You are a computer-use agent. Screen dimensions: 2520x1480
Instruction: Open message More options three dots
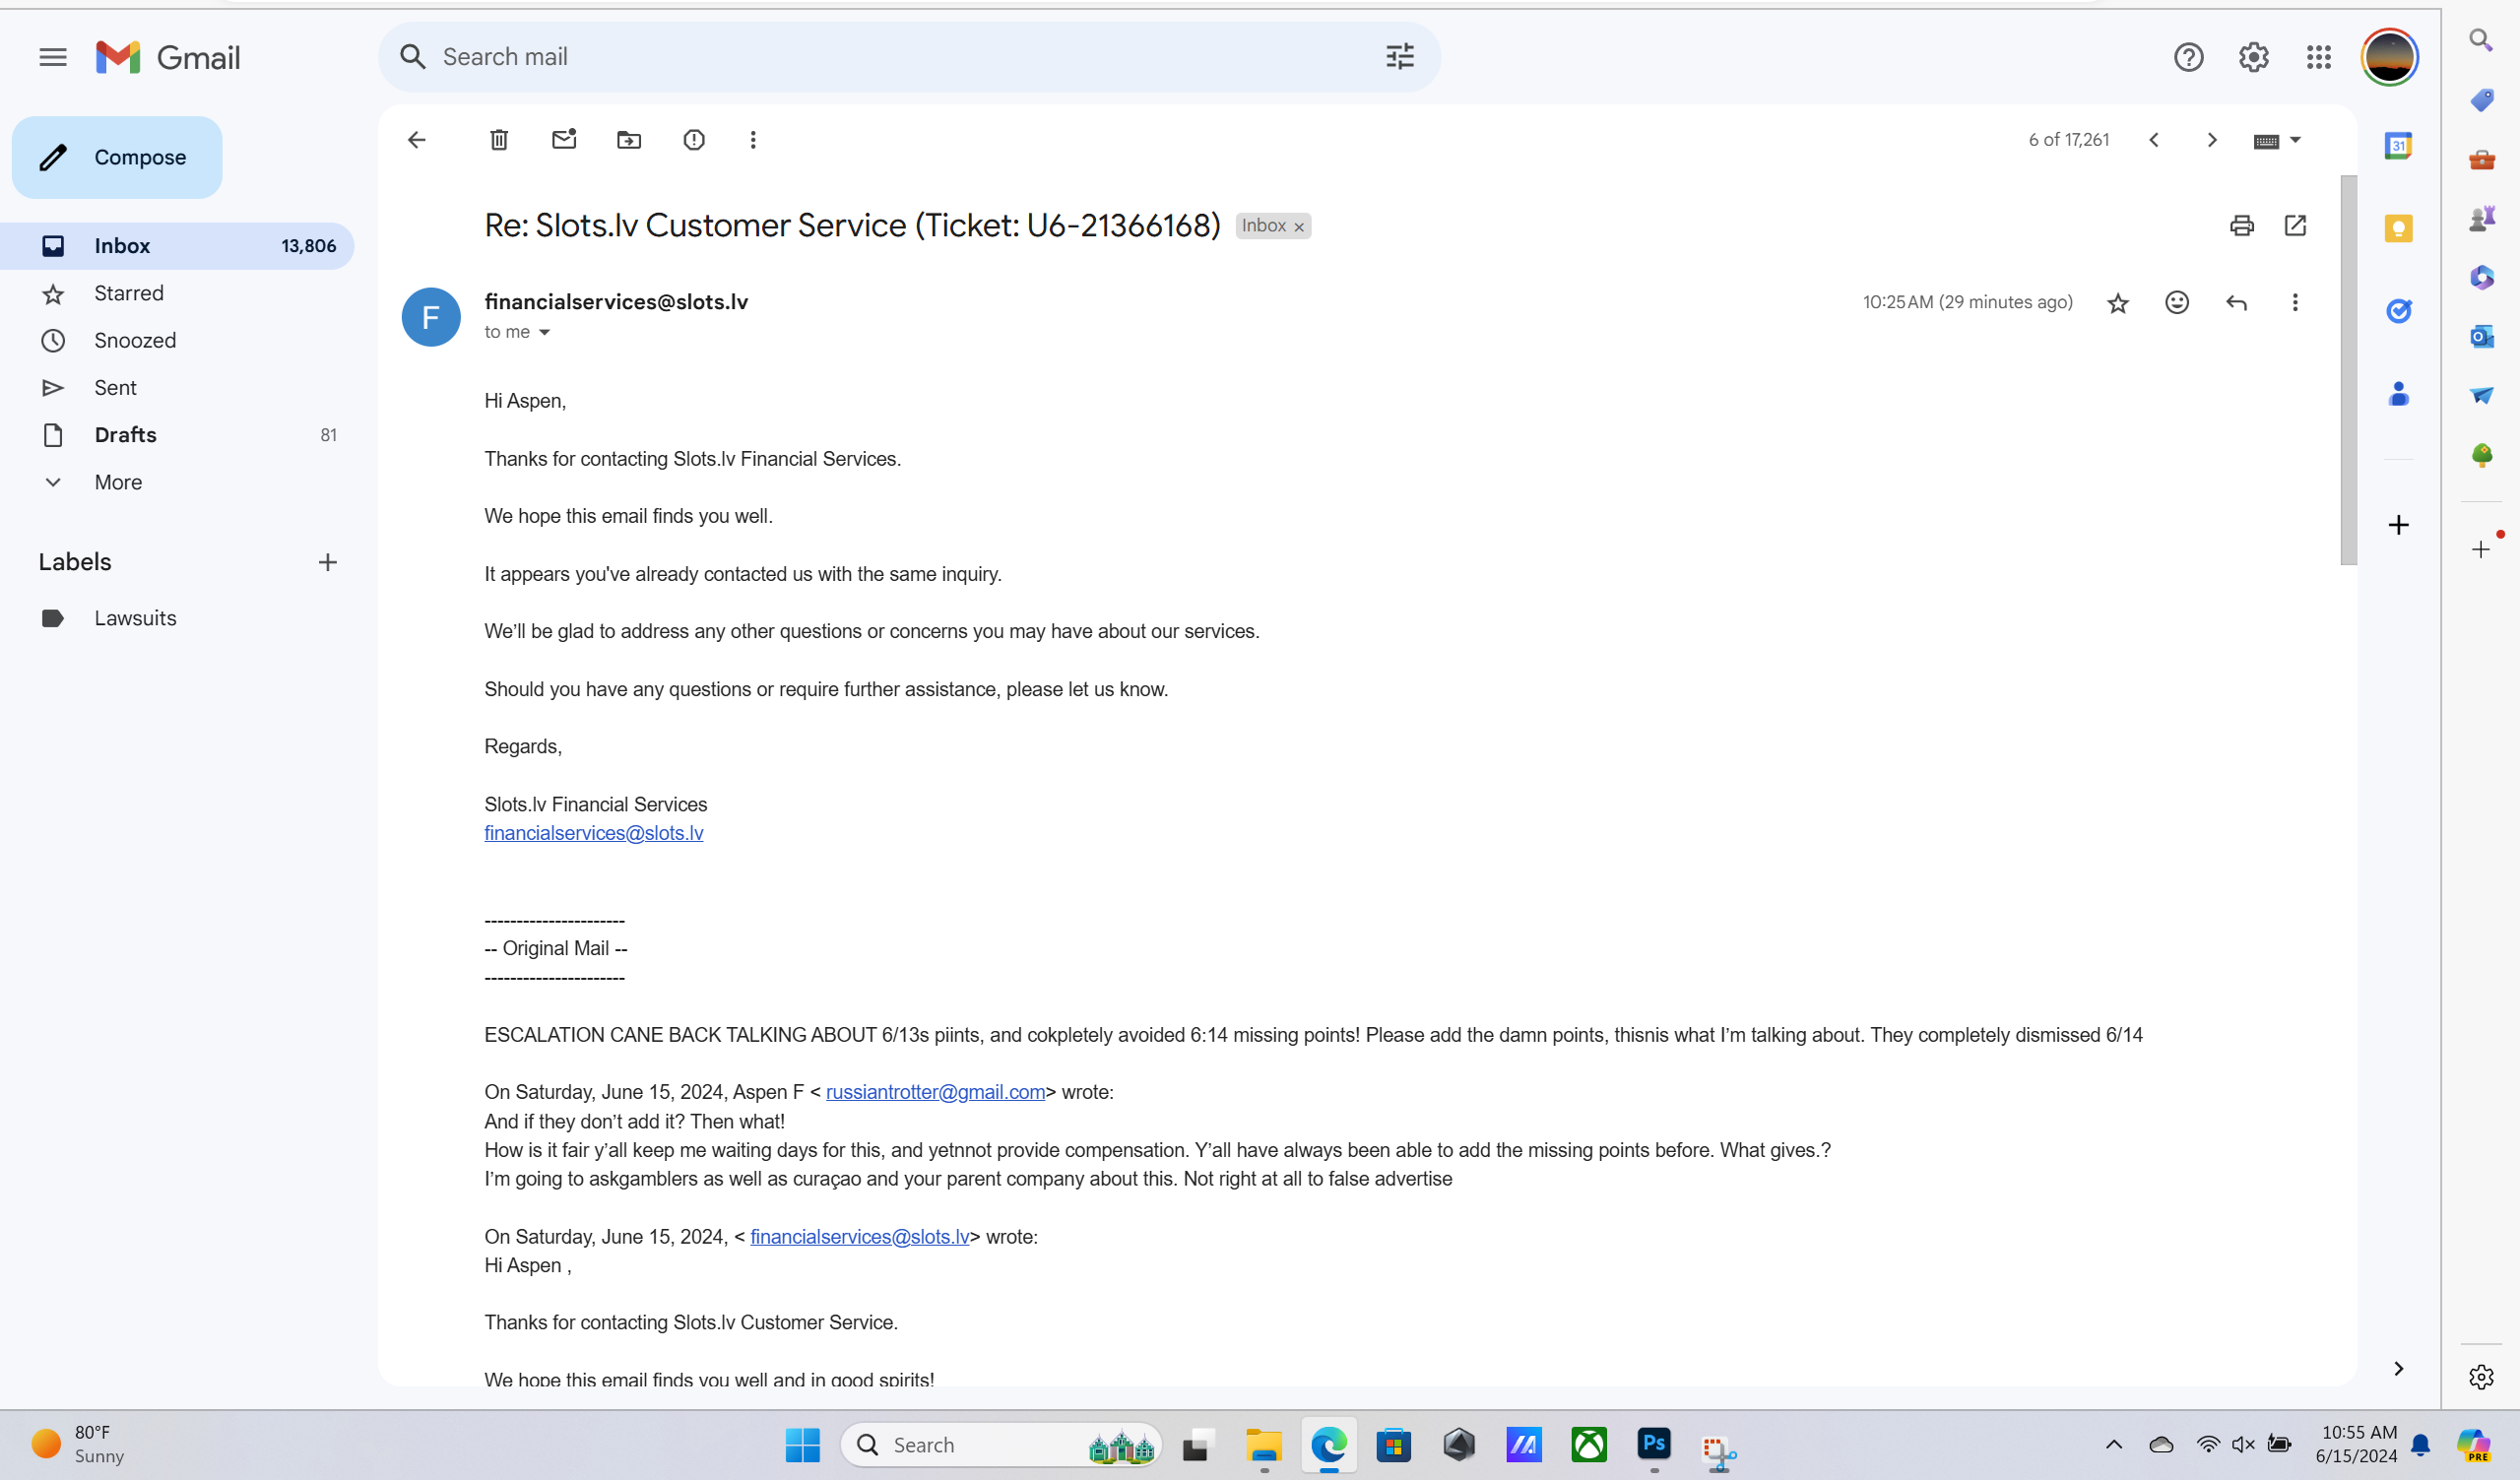[x=2295, y=302]
